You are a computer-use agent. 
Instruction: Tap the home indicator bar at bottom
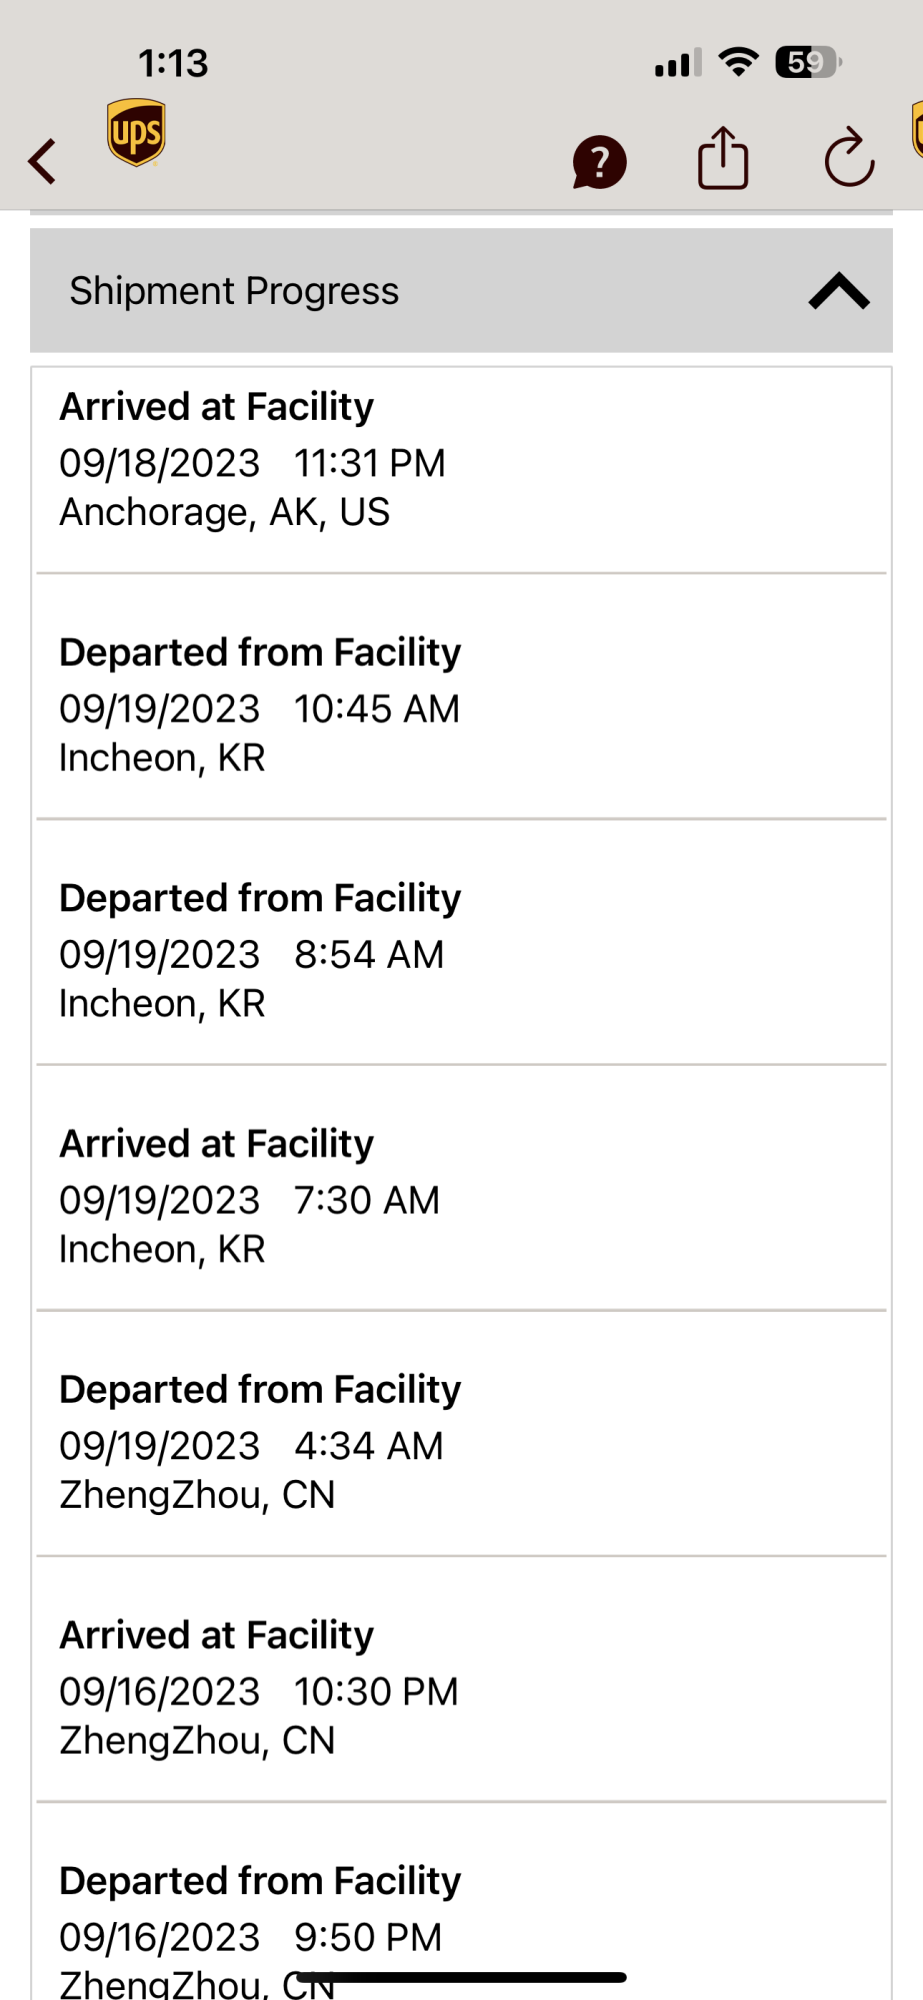[x=461, y=1977]
